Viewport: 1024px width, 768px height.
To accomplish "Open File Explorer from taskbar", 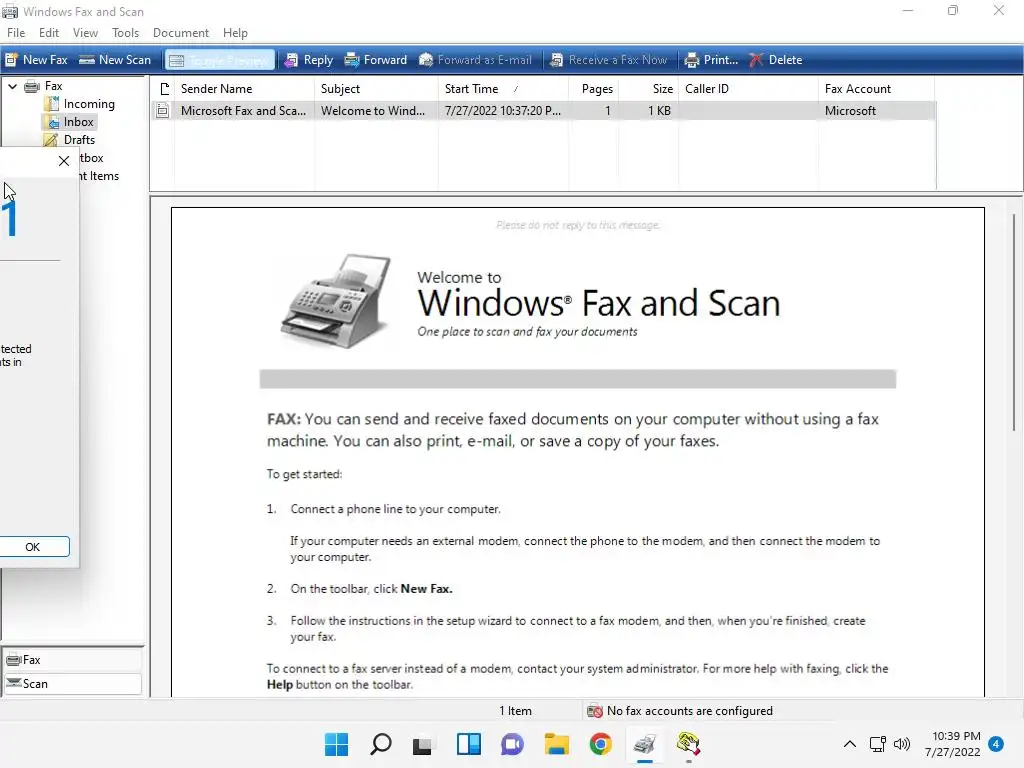I will pos(557,744).
